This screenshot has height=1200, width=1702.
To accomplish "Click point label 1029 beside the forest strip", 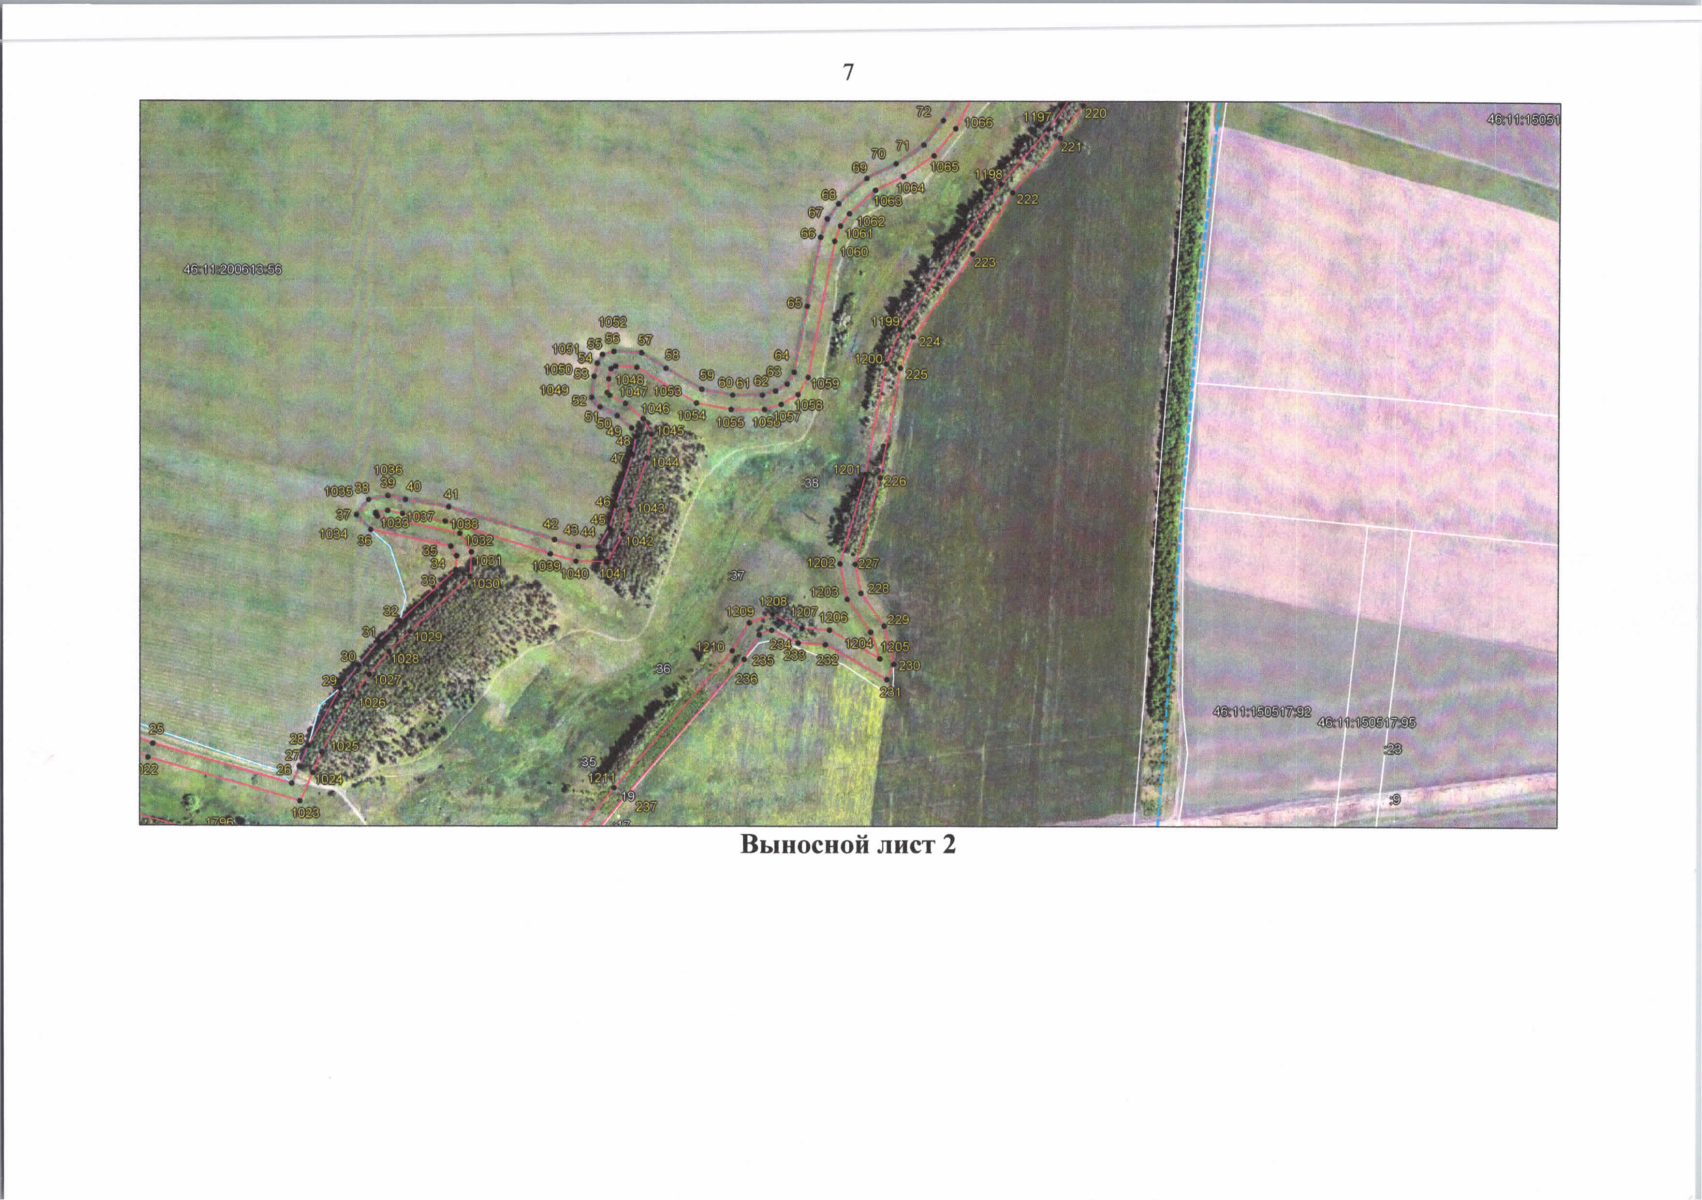I will (428, 636).
